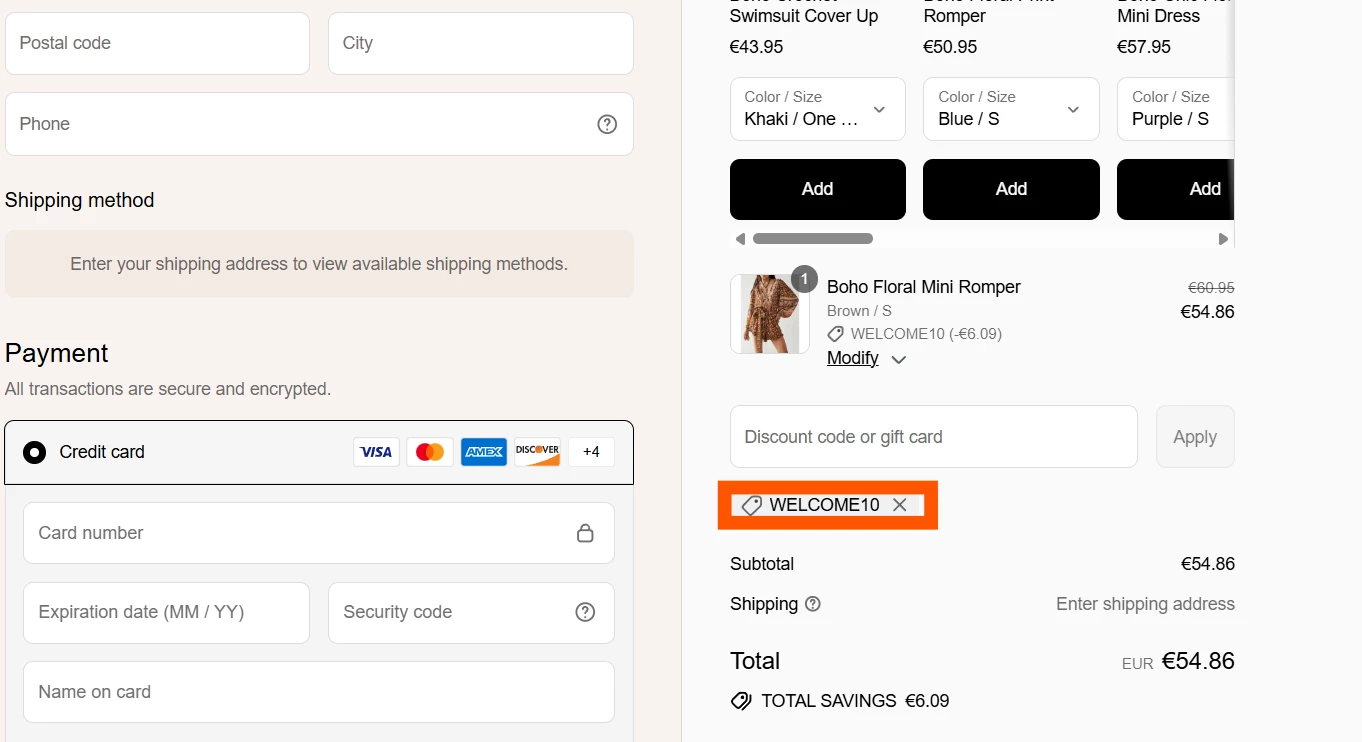Click the Visa card icon
Image resolution: width=1362 pixels, height=742 pixels.
pyautogui.click(x=376, y=452)
